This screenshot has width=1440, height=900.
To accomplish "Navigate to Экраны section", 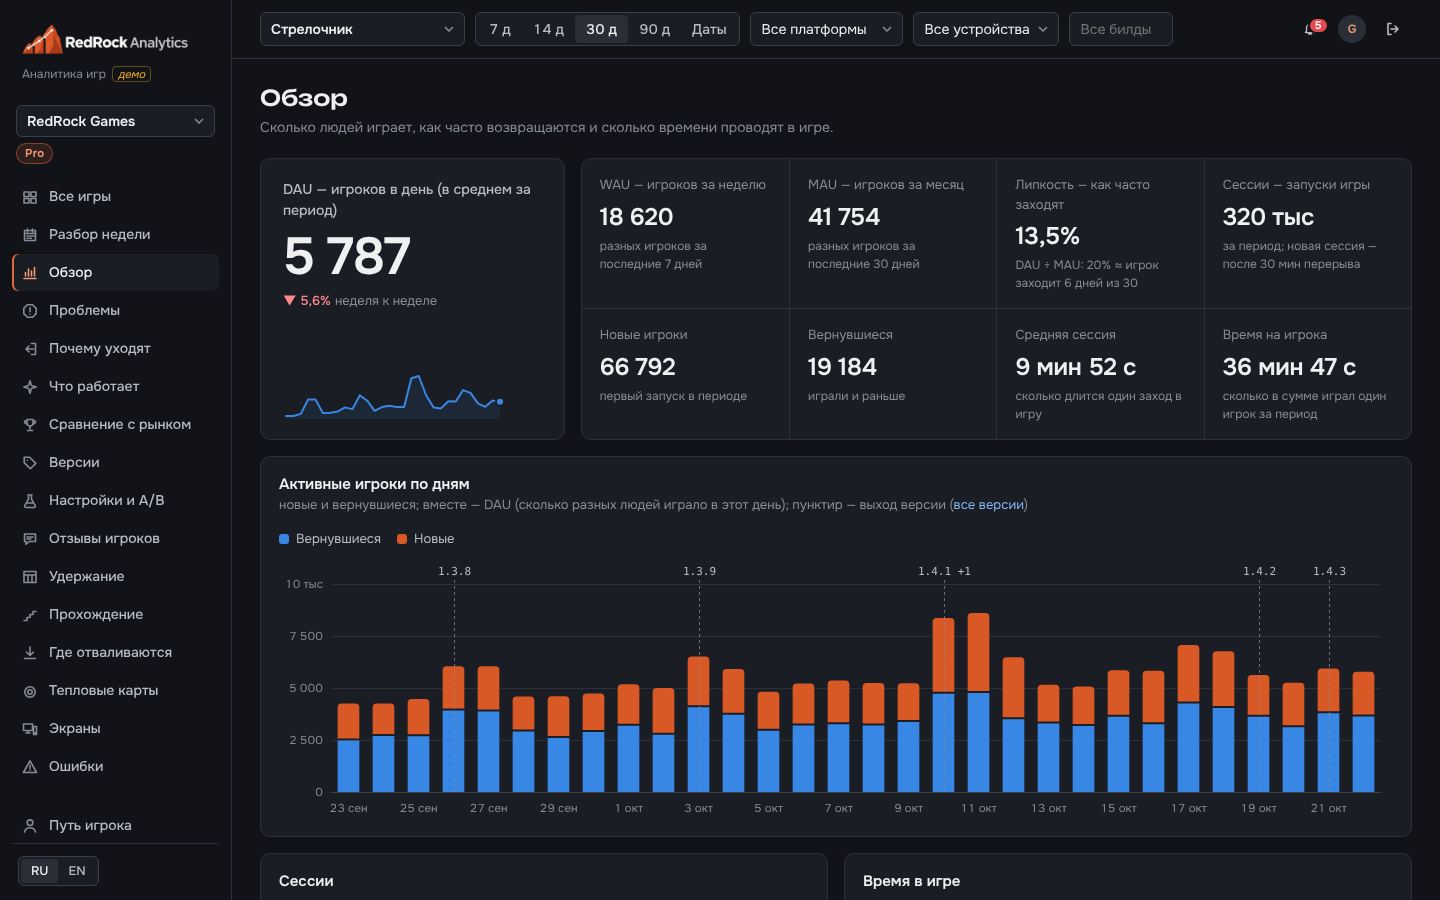I will pyautogui.click(x=116, y=729).
